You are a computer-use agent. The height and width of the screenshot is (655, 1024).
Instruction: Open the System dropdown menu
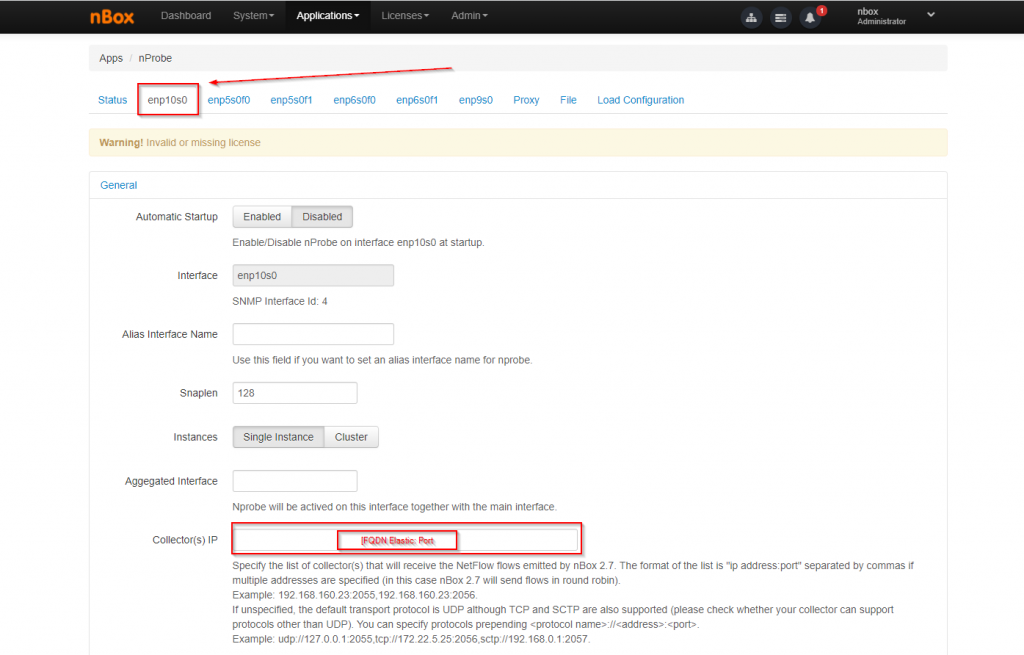253,16
